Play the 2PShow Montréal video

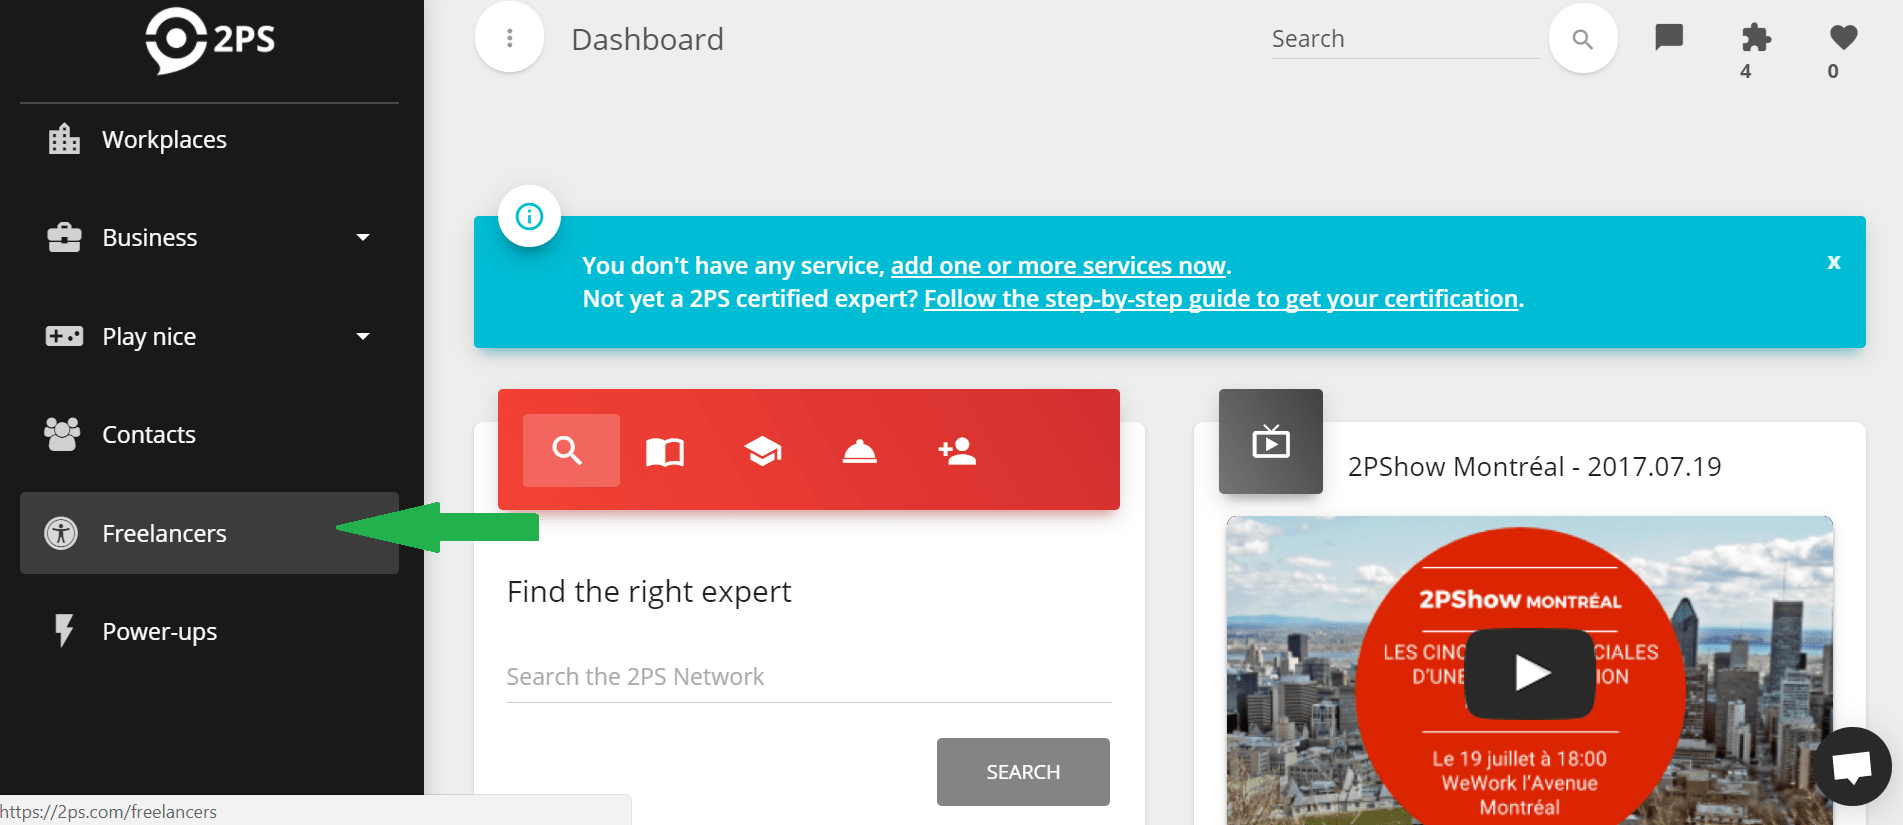(1530, 672)
